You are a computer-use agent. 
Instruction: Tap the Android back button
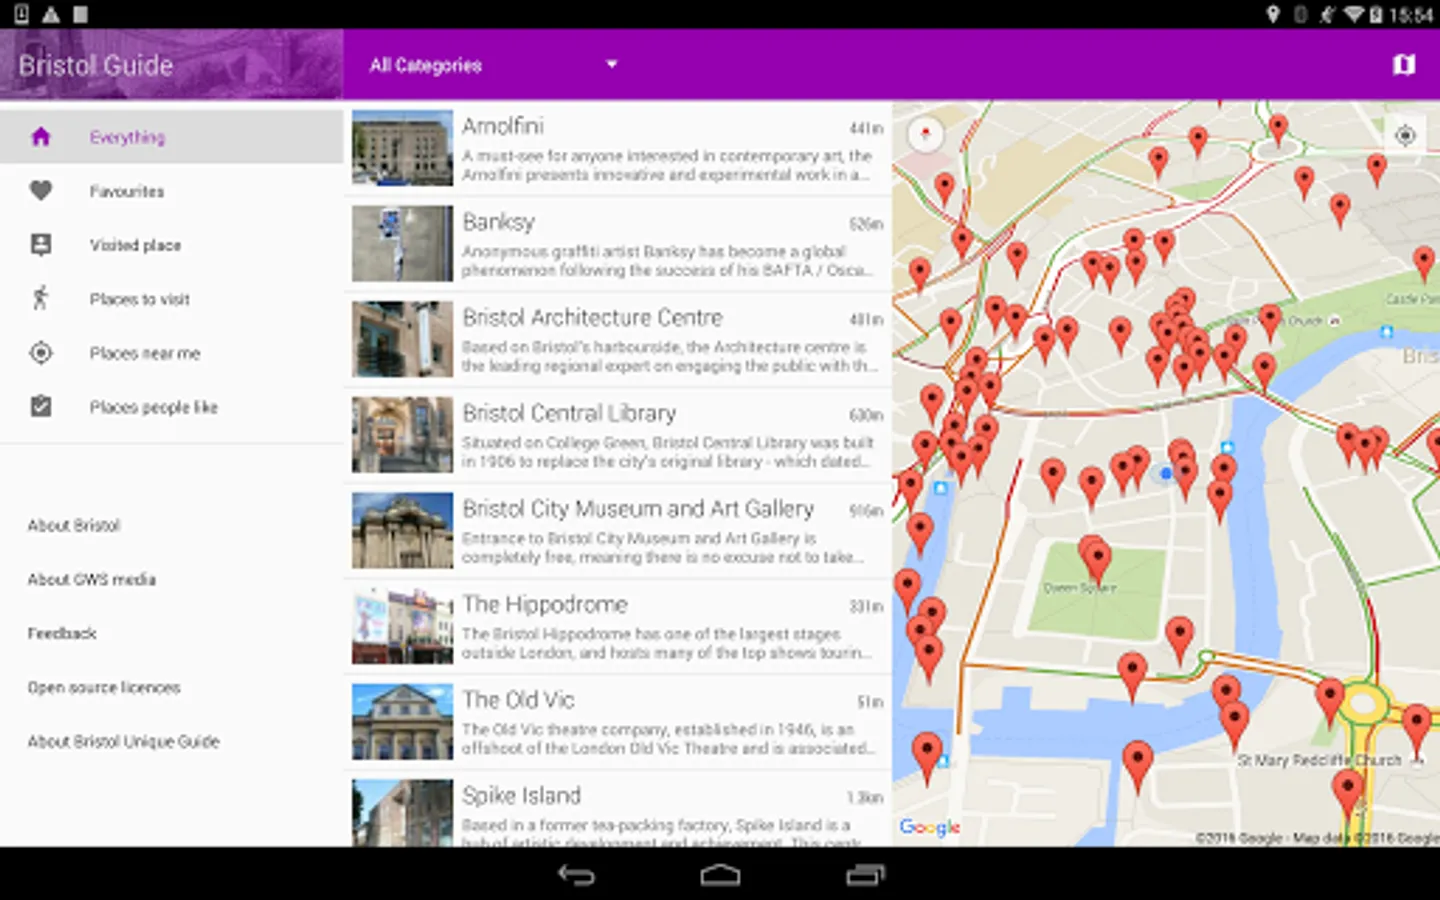pyautogui.click(x=576, y=875)
